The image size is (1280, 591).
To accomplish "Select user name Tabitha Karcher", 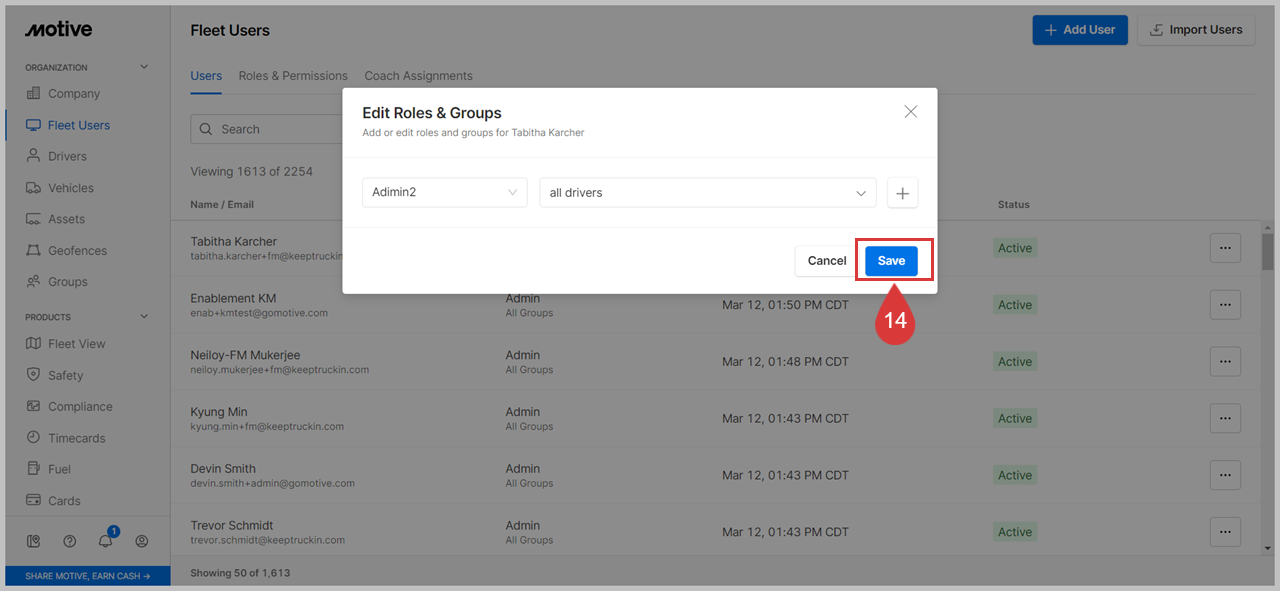I will point(234,241).
